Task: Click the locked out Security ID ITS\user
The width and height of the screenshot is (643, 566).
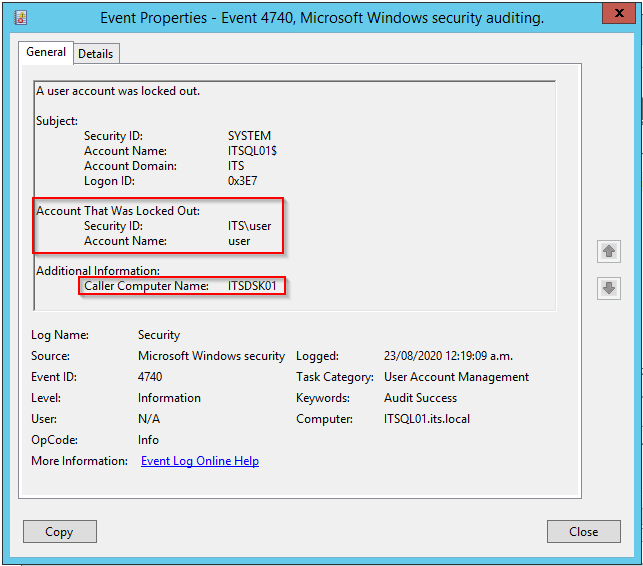Action: [x=249, y=226]
